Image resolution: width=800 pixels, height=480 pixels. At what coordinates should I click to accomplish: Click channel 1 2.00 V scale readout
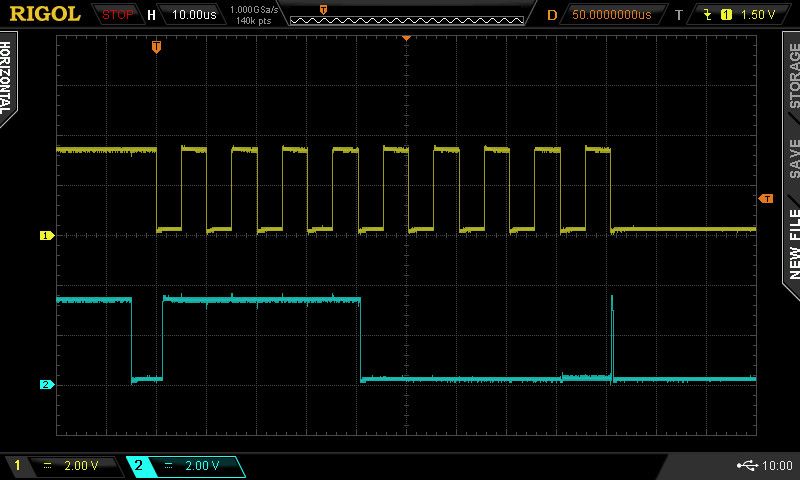click(x=81, y=465)
